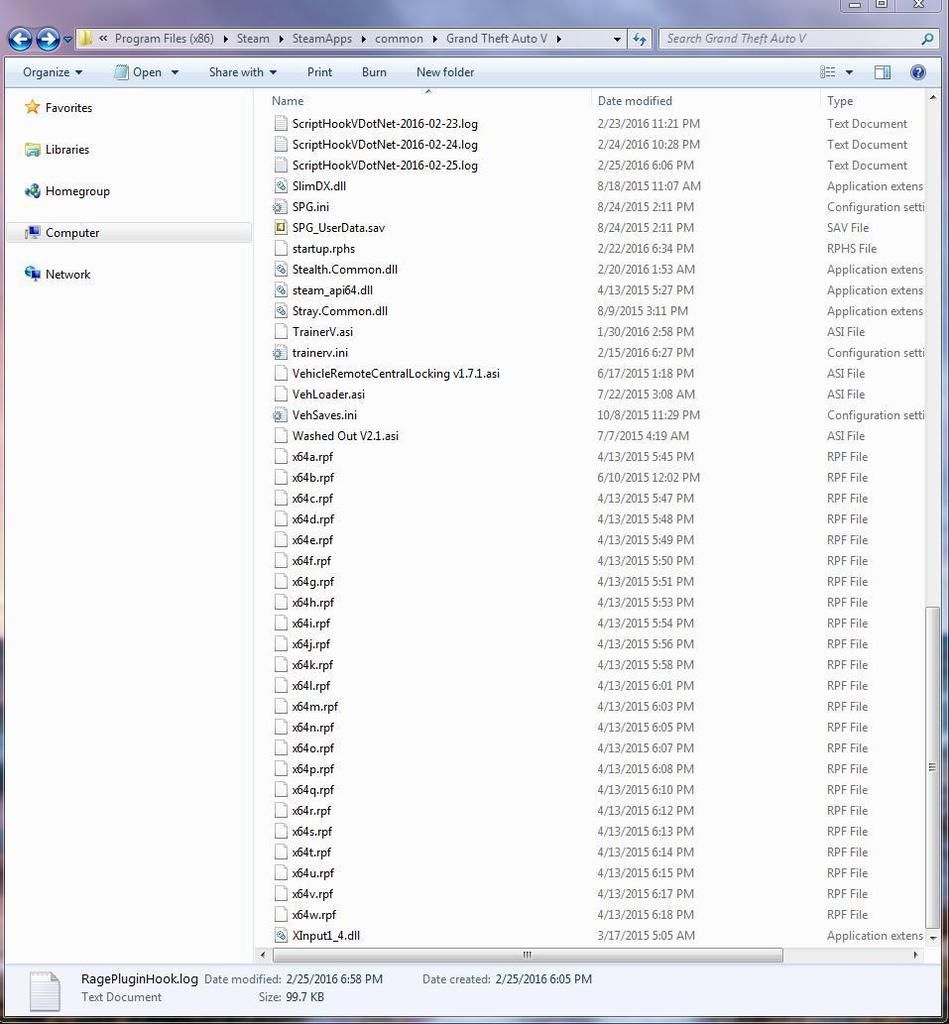The width and height of the screenshot is (949, 1024).
Task: Click the refresh button beside address bar
Action: tap(640, 39)
